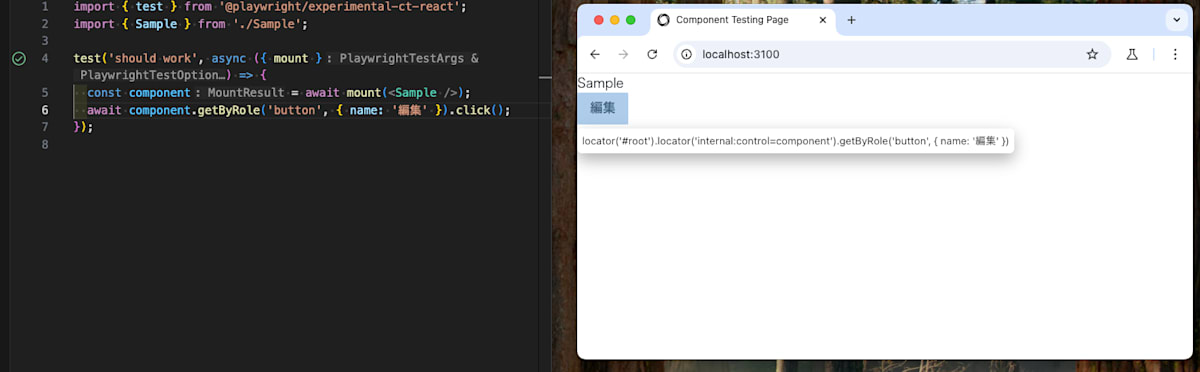Minimize Chrome window with yellow button

[615, 20]
